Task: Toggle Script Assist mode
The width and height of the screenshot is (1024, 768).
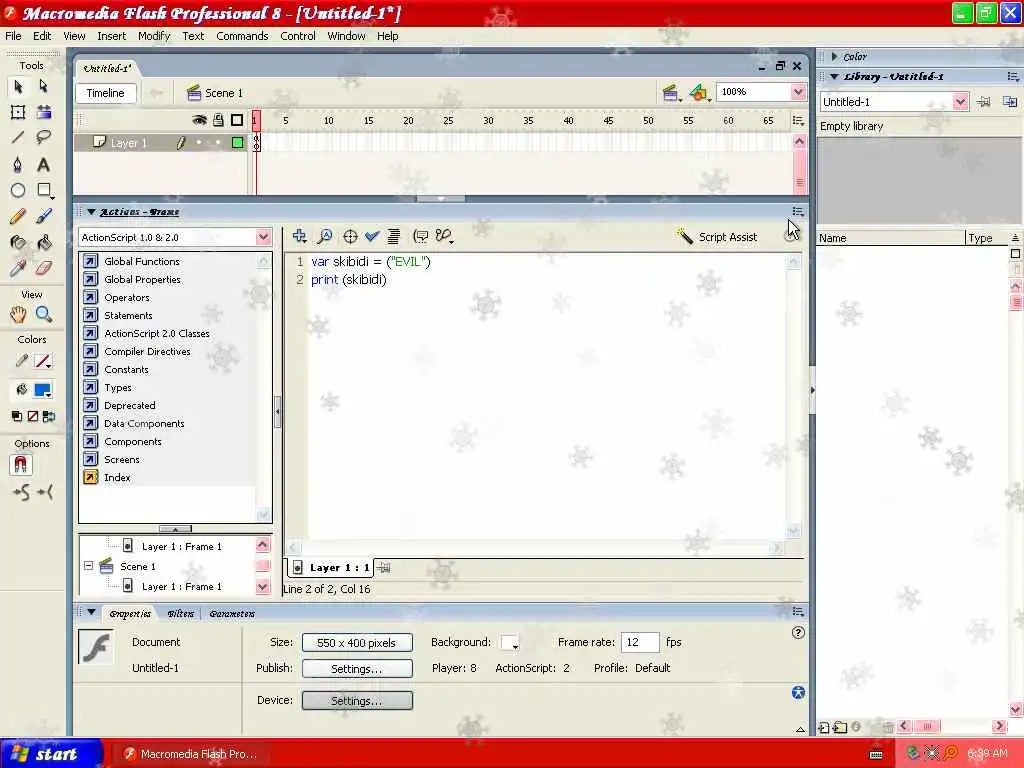Action: click(x=717, y=237)
